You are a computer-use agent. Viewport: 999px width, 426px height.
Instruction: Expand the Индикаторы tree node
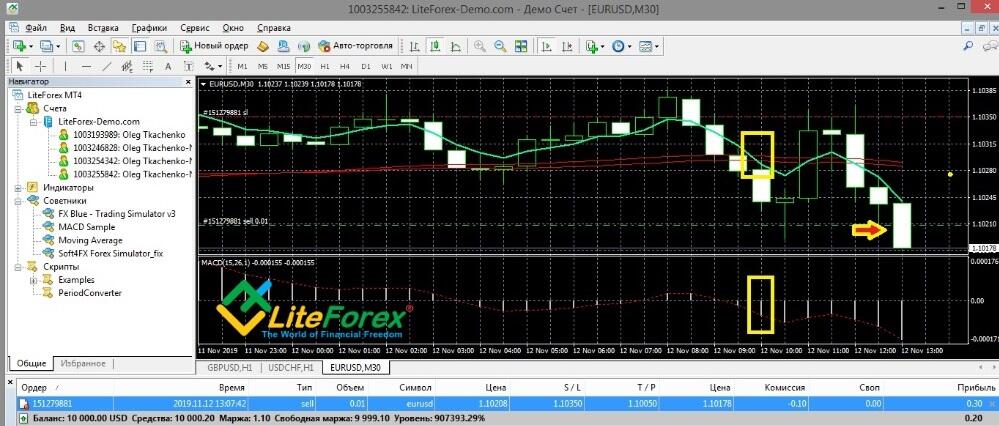(x=17, y=188)
